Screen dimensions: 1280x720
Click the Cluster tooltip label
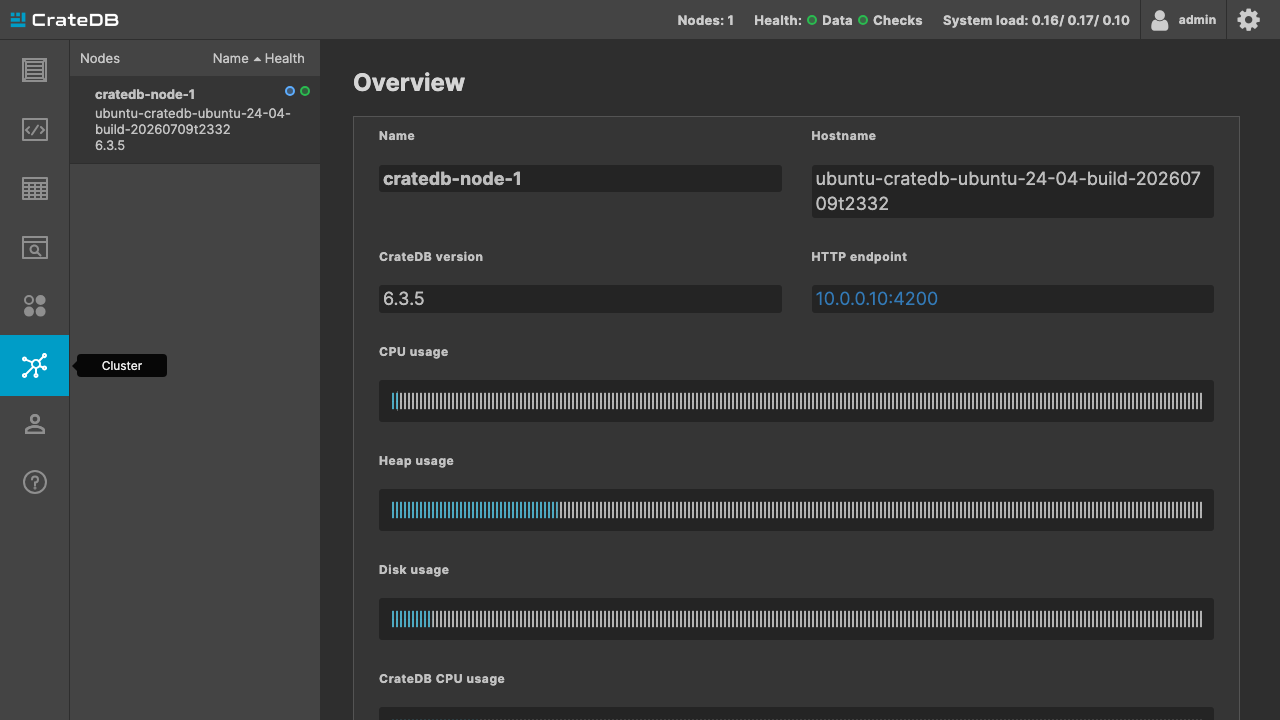pyautogui.click(x=122, y=366)
